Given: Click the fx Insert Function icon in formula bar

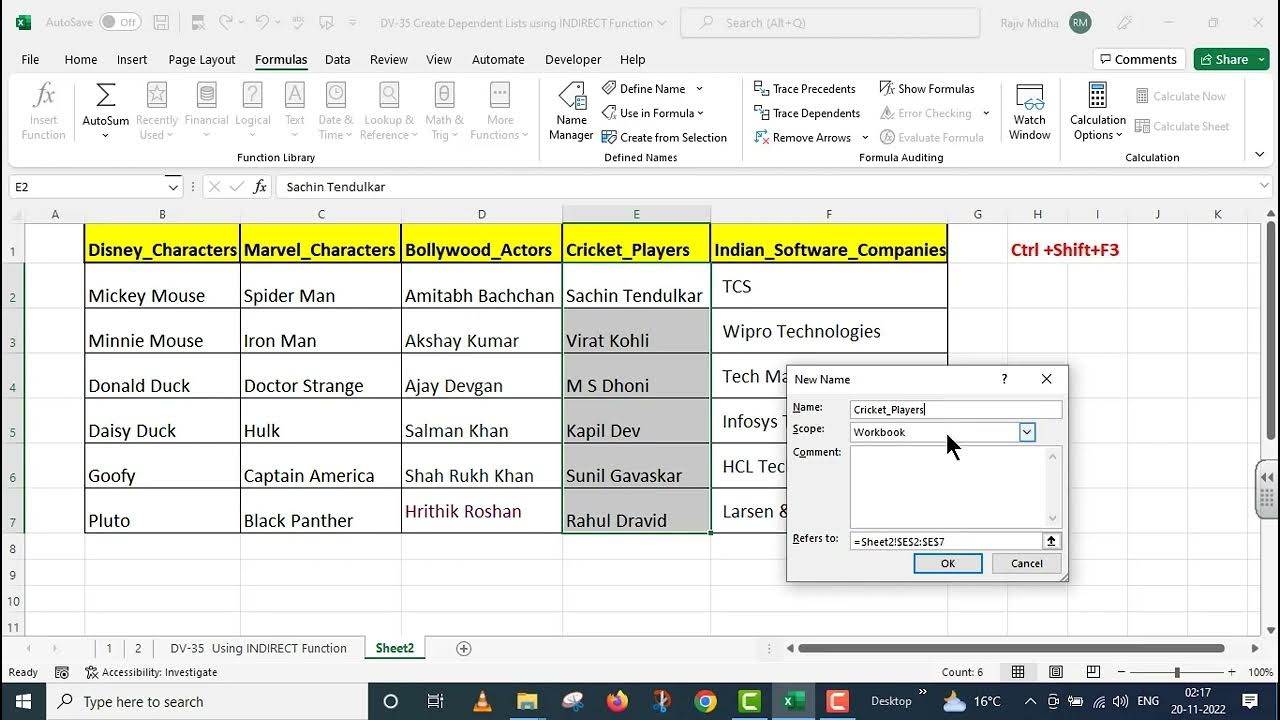Looking at the screenshot, I should click(260, 186).
